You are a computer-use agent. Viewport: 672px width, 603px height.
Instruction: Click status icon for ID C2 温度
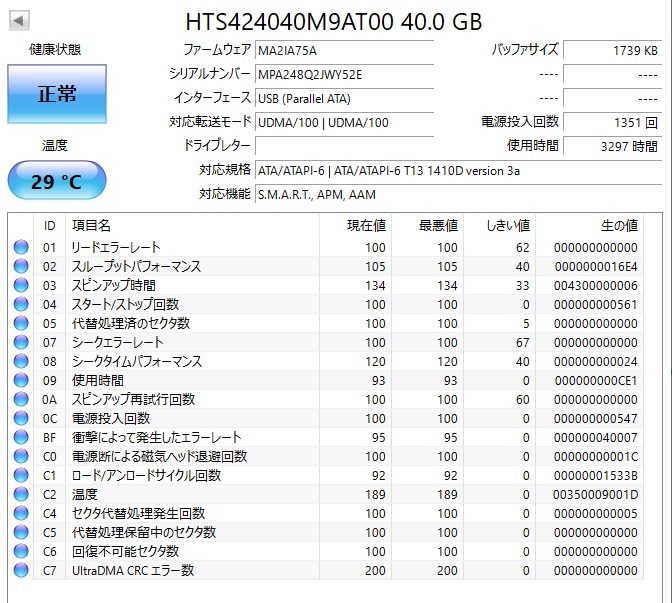pyautogui.click(x=21, y=494)
